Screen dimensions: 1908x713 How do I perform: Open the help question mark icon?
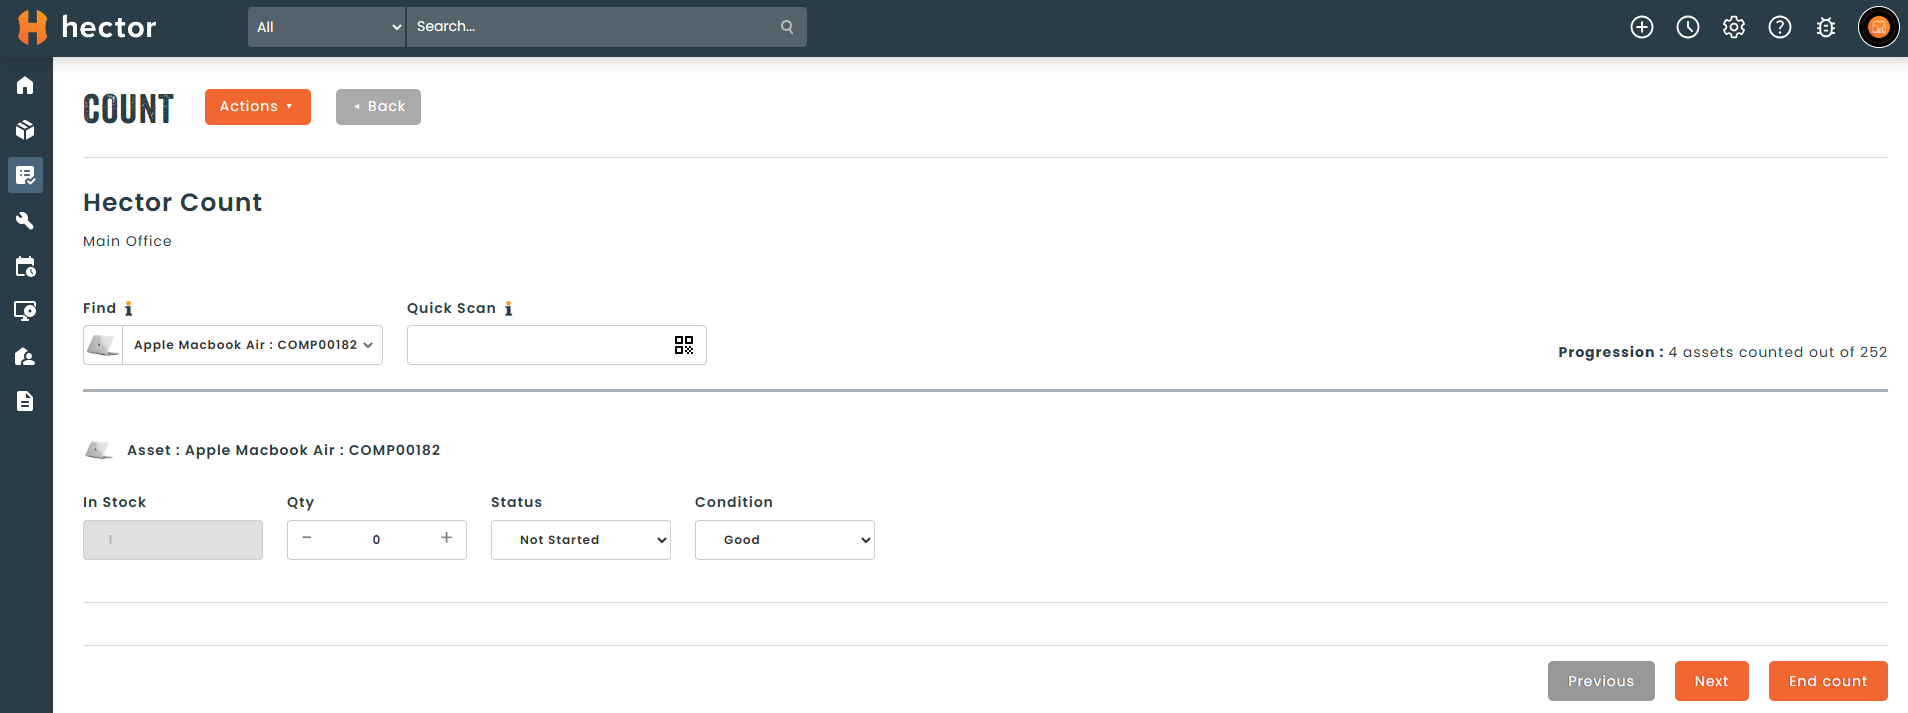[x=1780, y=27]
